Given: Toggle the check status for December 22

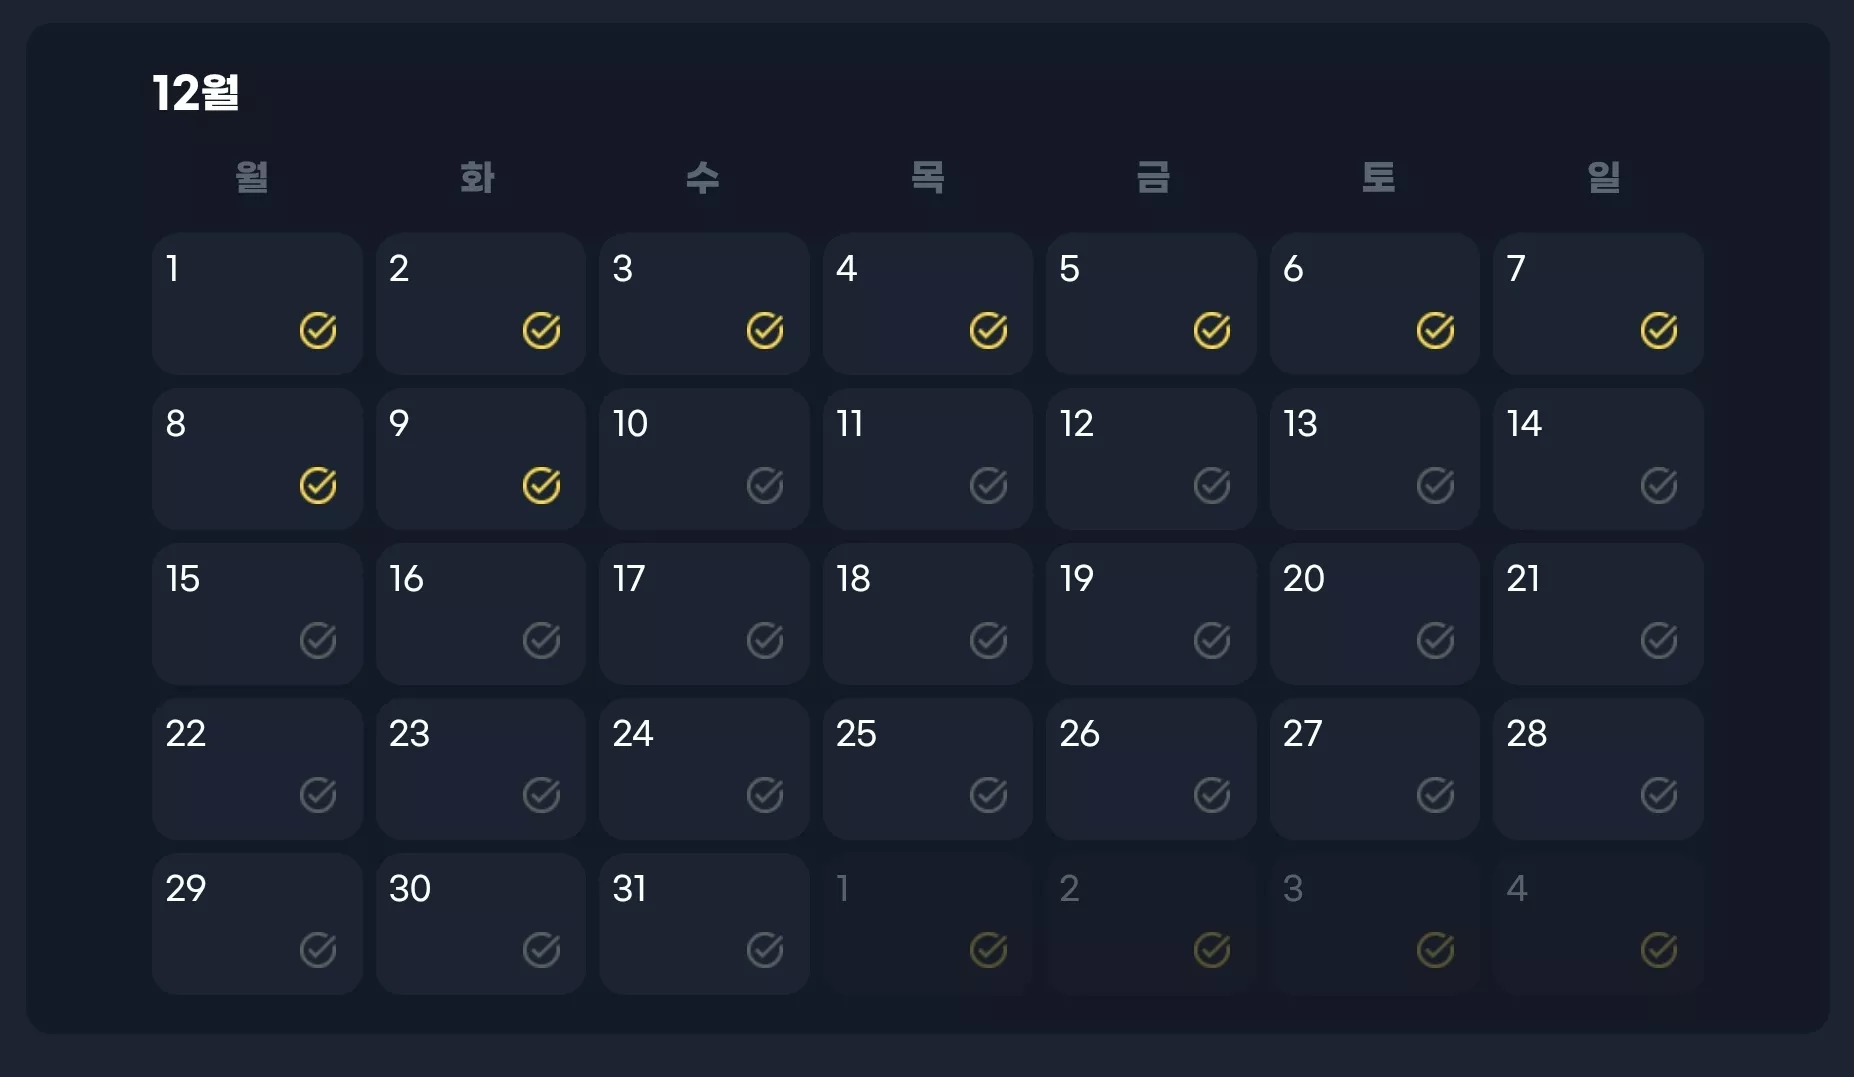Looking at the screenshot, I should click(318, 795).
